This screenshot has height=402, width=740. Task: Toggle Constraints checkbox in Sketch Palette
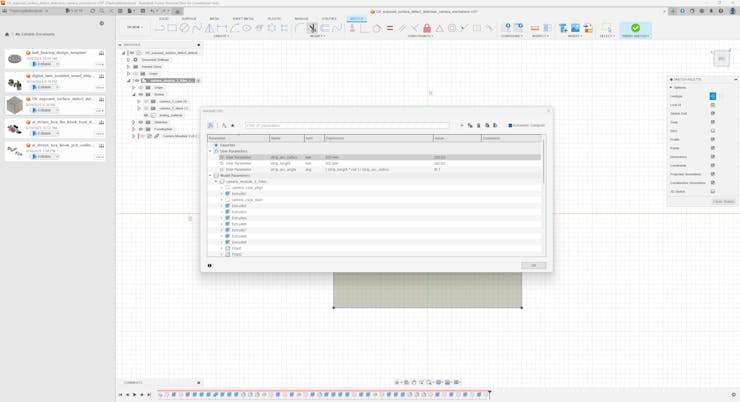[x=713, y=165]
